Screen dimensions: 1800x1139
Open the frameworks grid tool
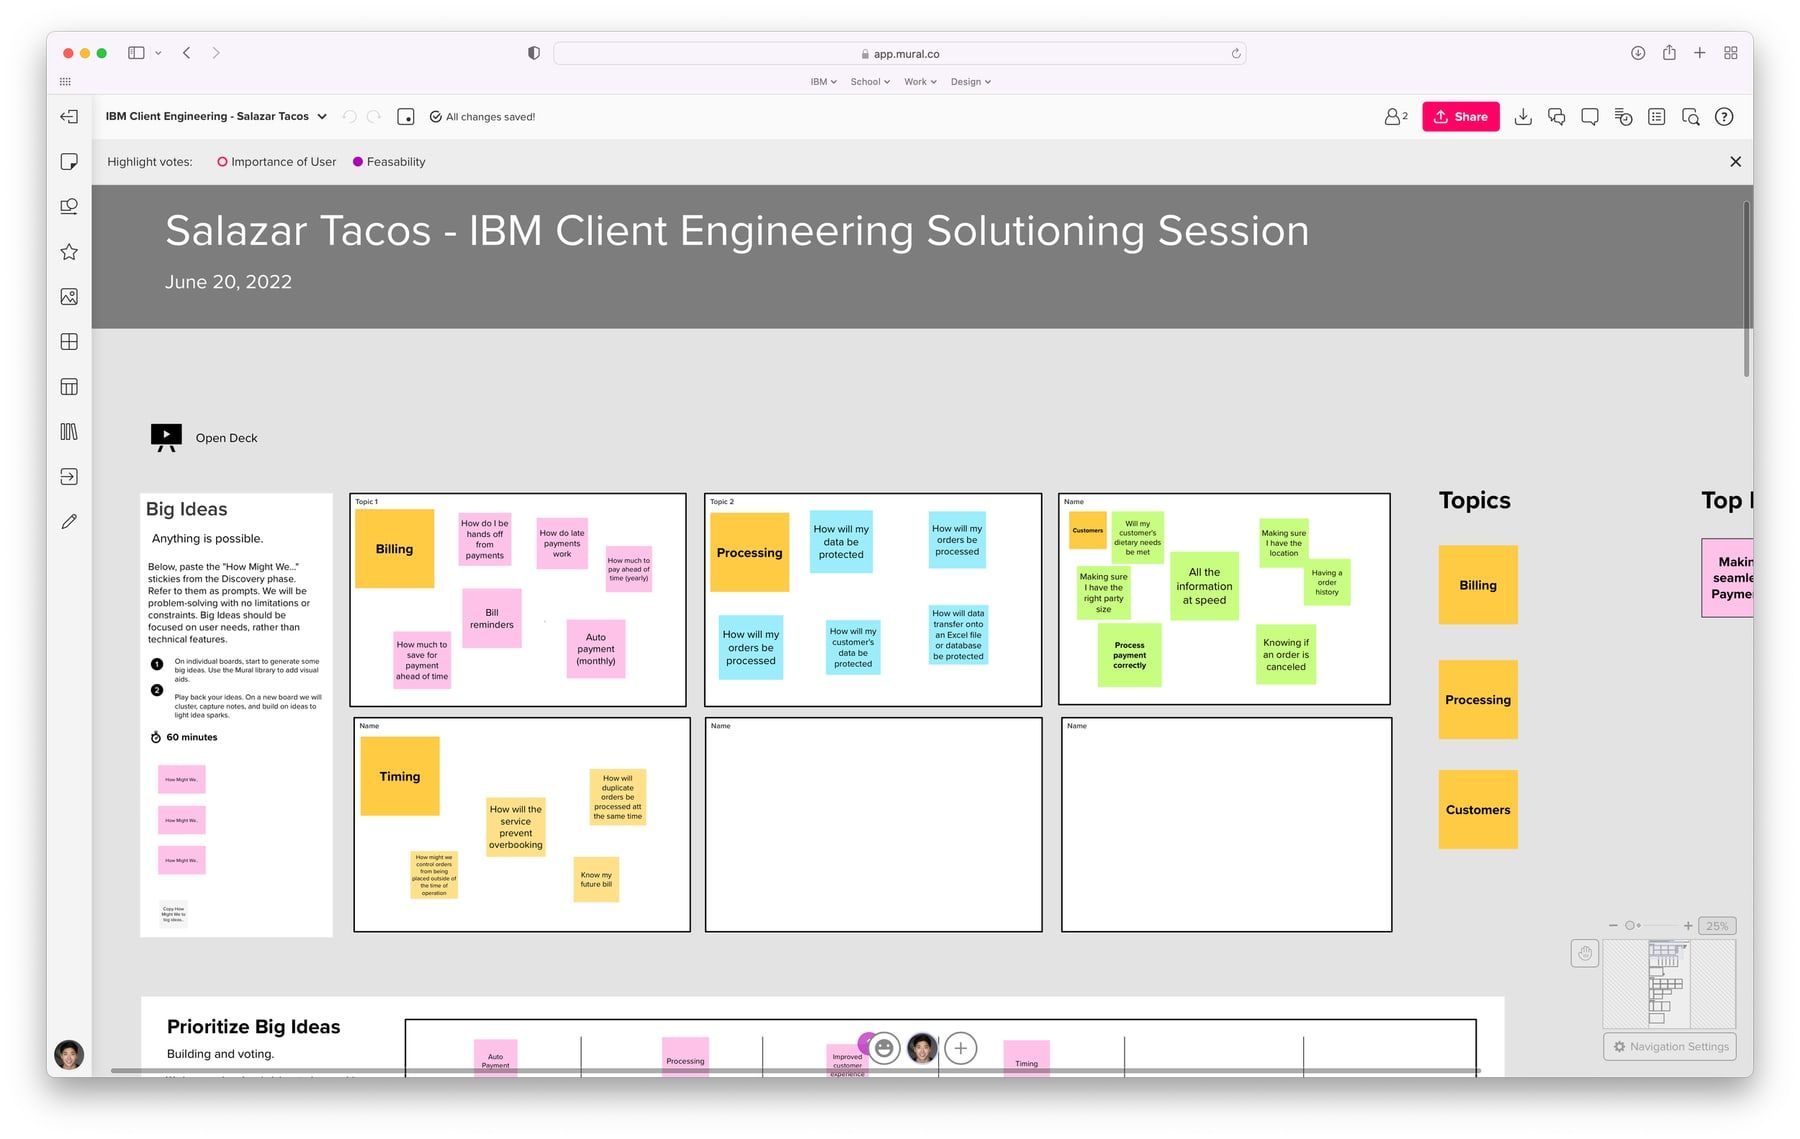tap(69, 342)
